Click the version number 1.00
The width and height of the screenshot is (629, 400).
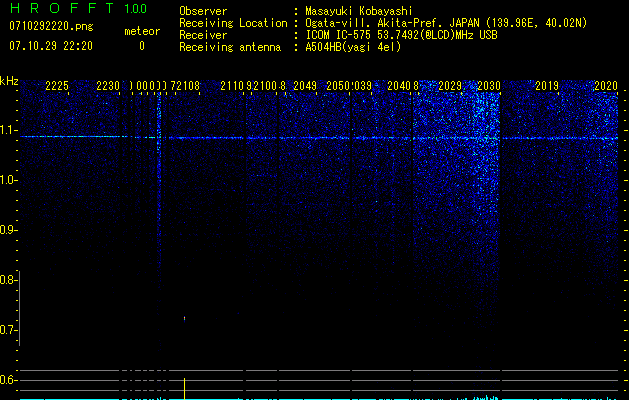point(136,9)
